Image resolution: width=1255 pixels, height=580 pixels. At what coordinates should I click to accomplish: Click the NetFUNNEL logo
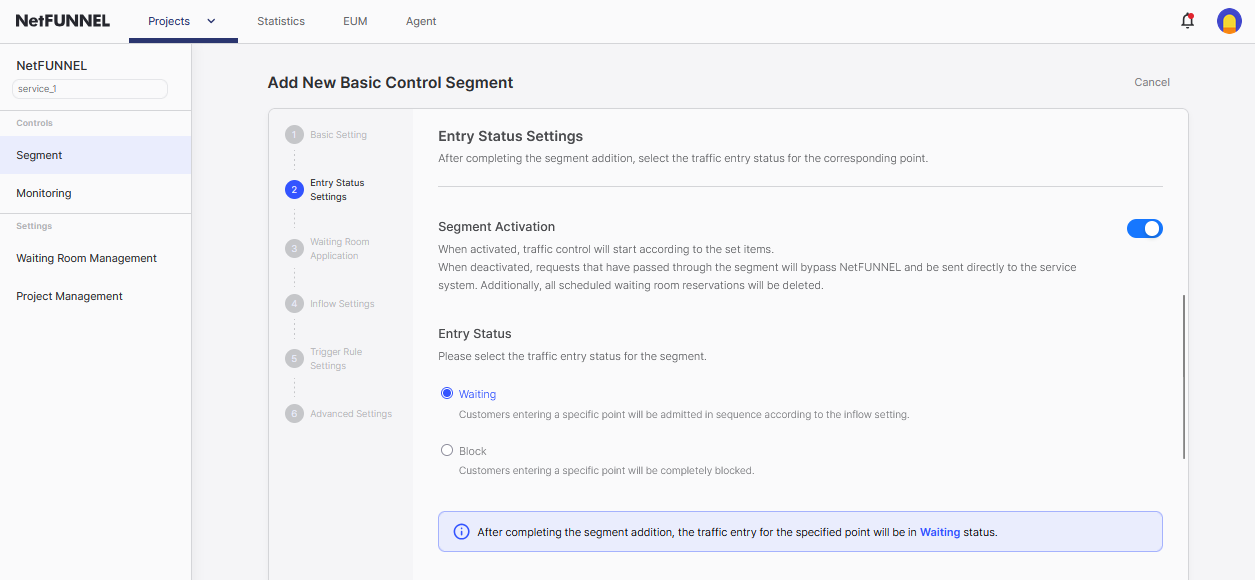click(62, 20)
